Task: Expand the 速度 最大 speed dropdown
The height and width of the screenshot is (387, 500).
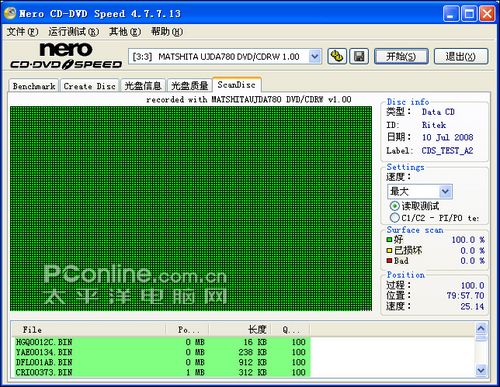Action: (x=446, y=191)
